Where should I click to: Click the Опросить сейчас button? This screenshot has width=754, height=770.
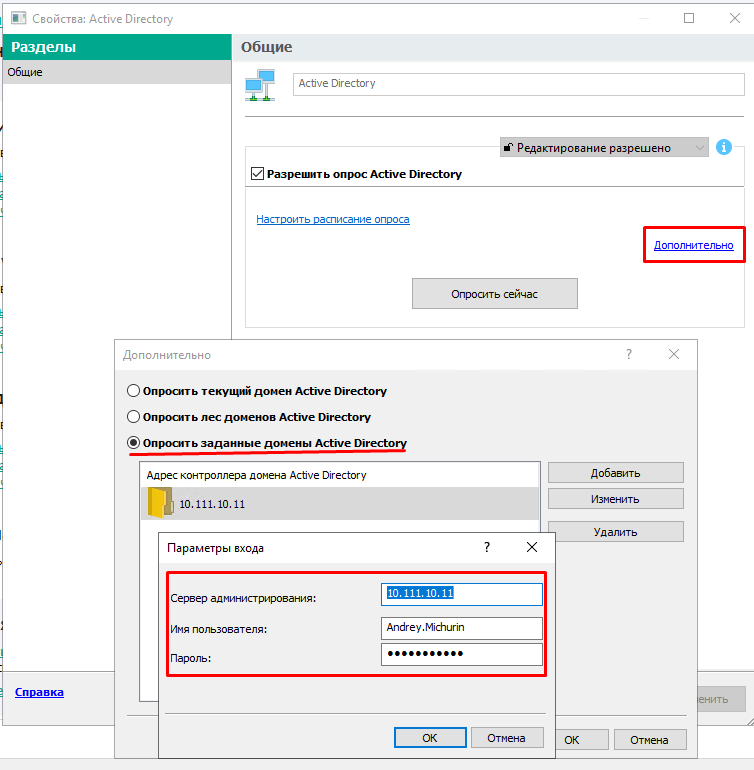(495, 294)
